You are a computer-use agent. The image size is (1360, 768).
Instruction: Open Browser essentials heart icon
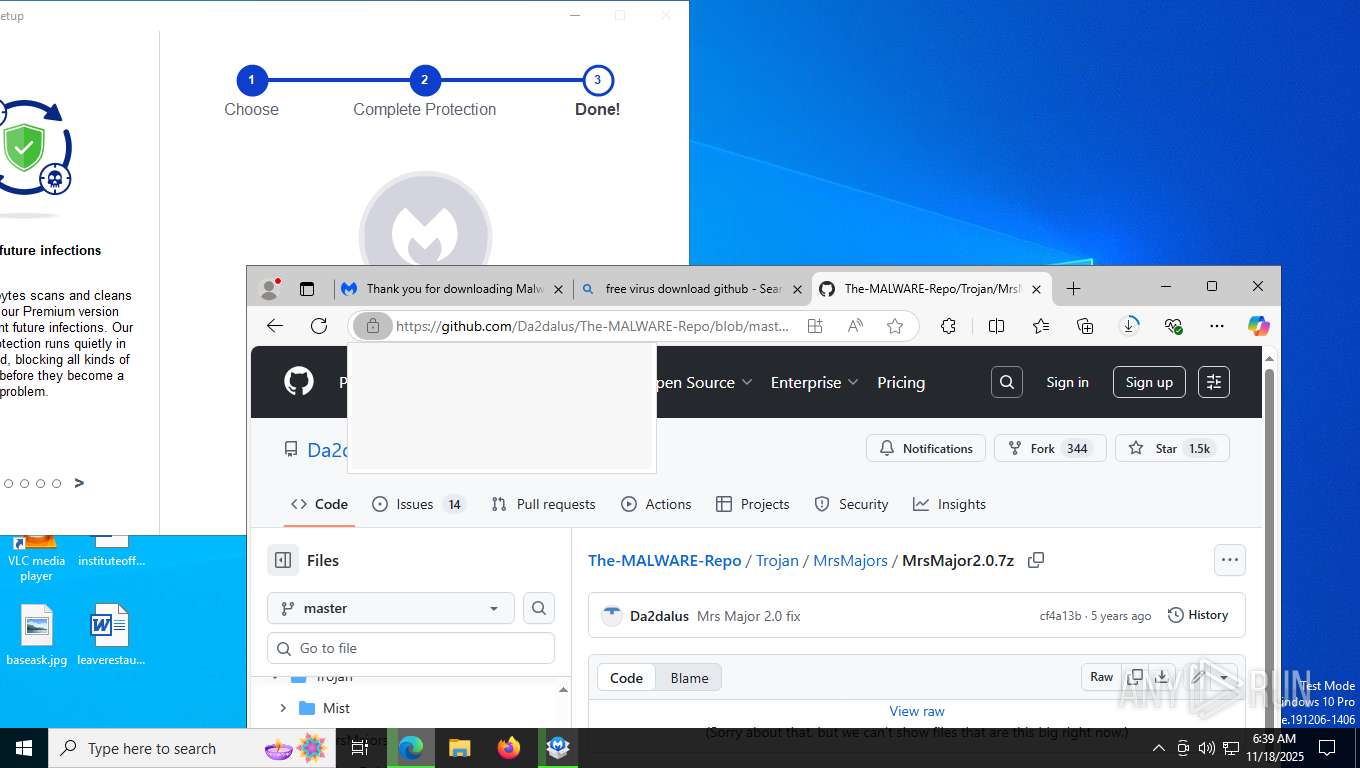(x=1173, y=326)
